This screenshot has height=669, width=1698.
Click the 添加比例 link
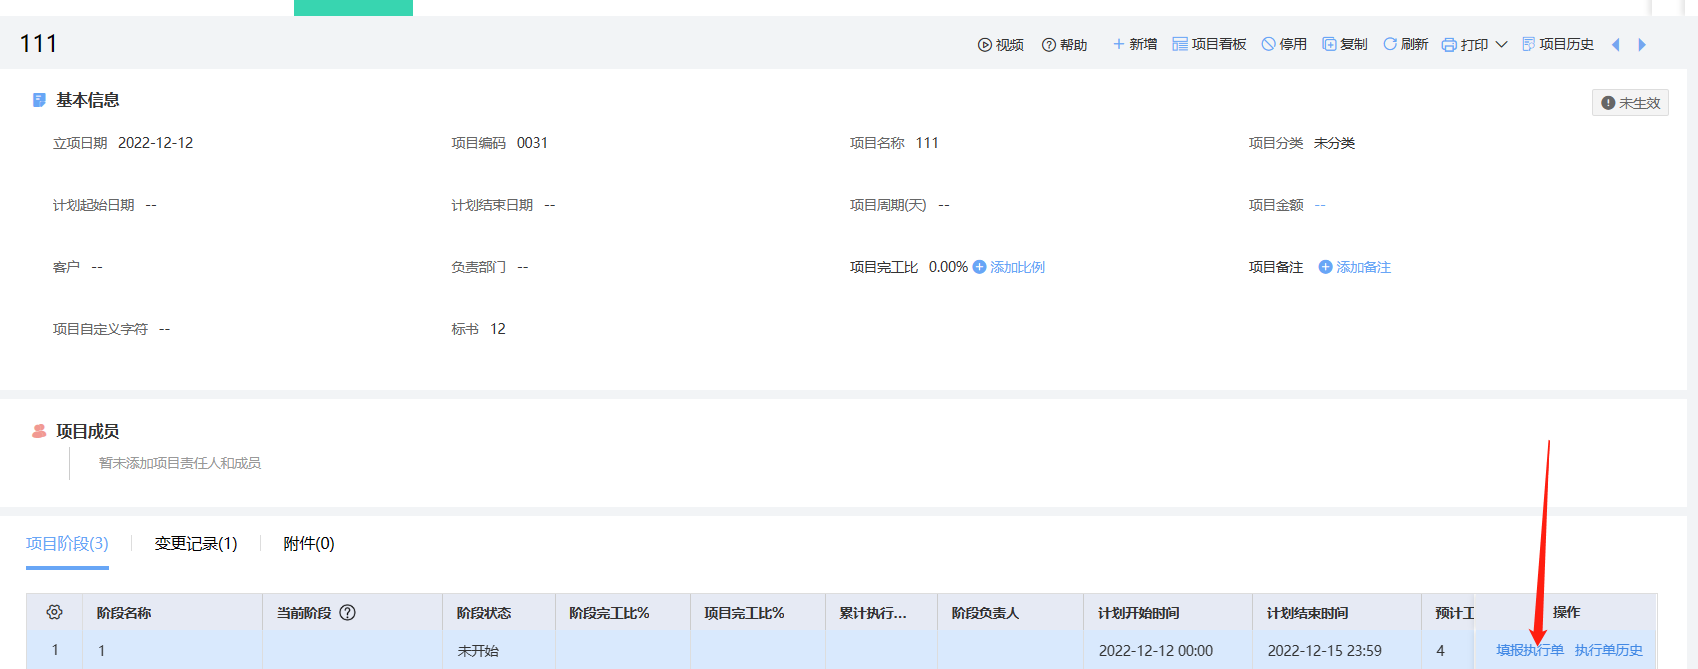[x=1009, y=267]
